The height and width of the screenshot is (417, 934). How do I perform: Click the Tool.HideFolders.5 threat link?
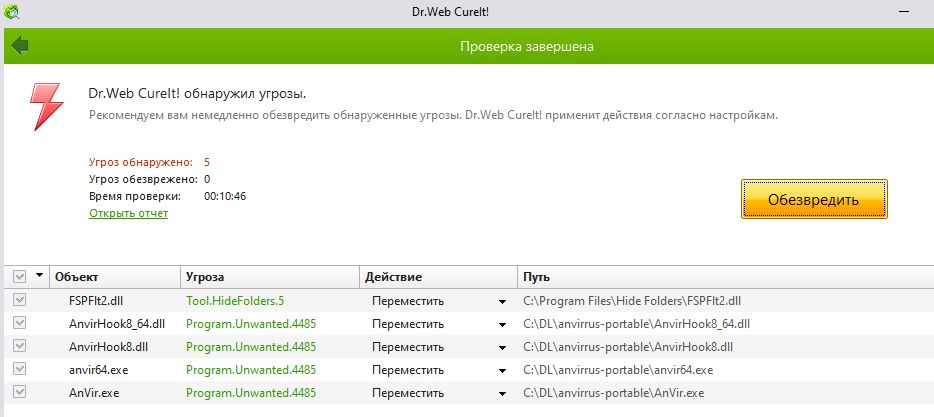[x=235, y=301]
